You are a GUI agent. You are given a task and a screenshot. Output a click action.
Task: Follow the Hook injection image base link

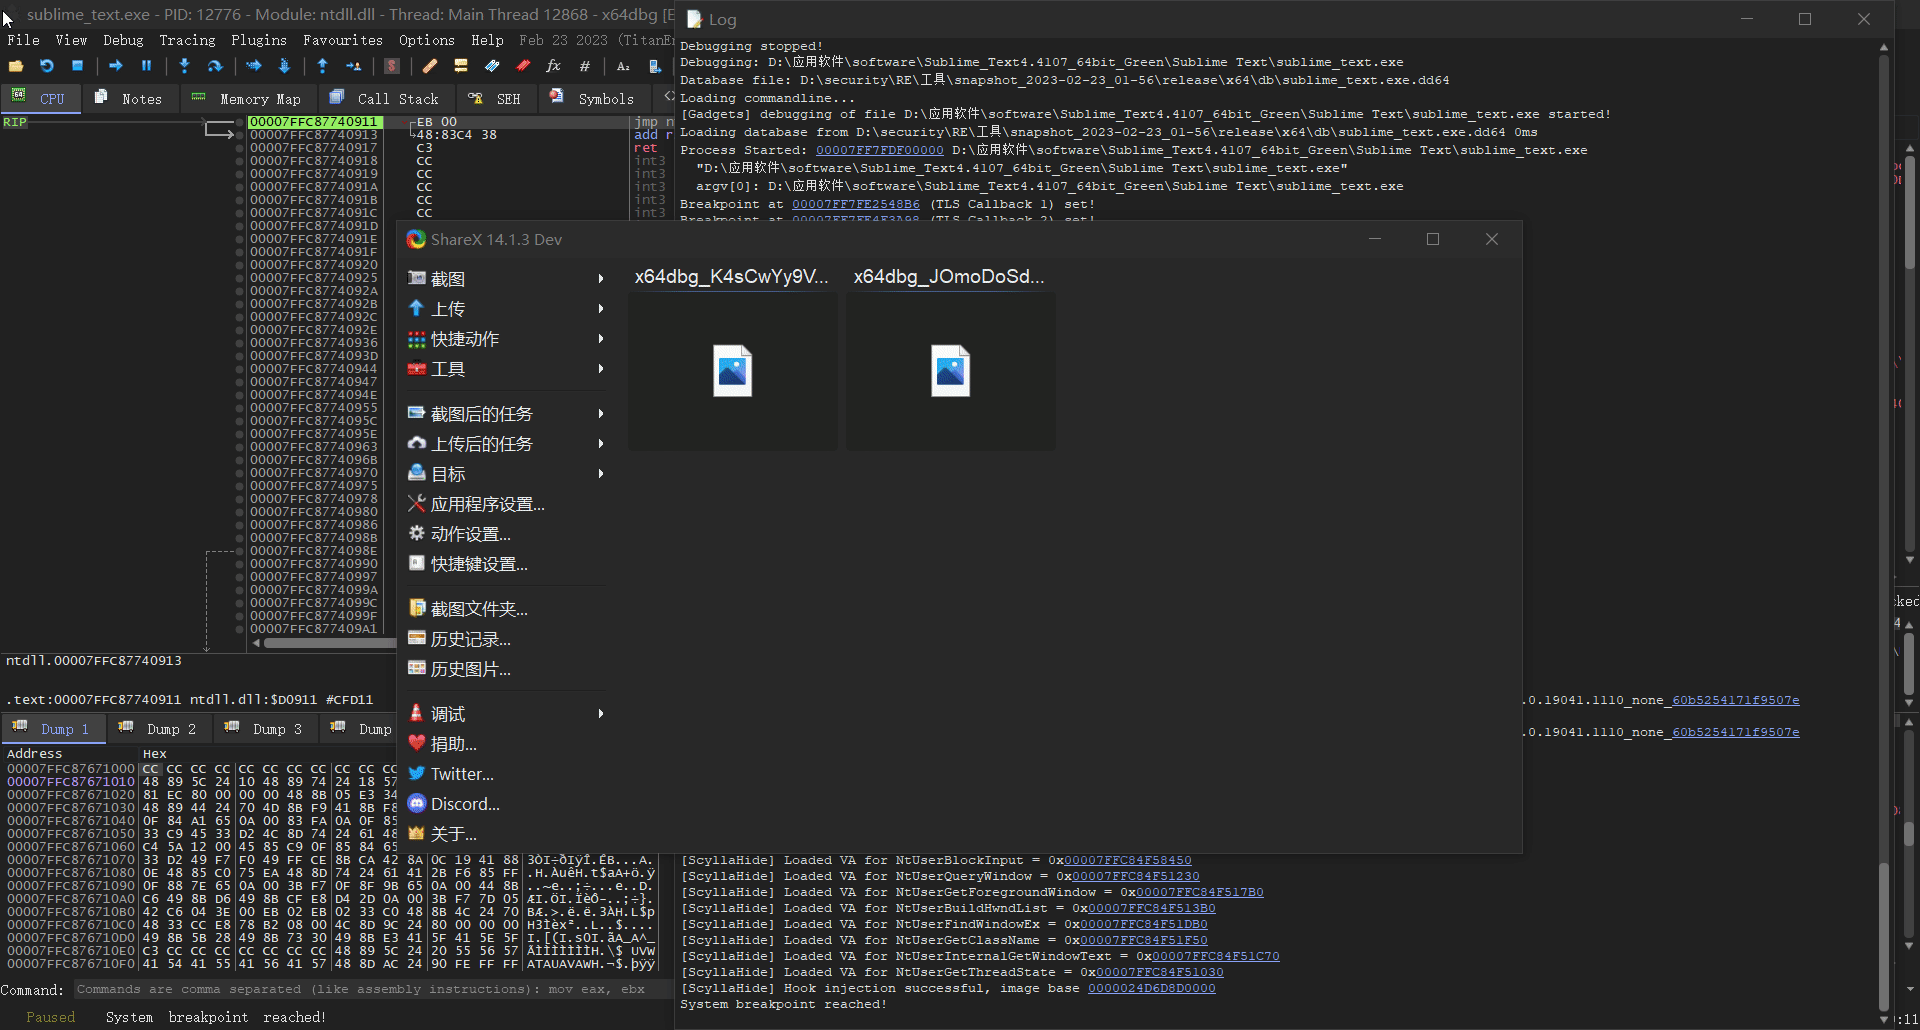click(1151, 988)
